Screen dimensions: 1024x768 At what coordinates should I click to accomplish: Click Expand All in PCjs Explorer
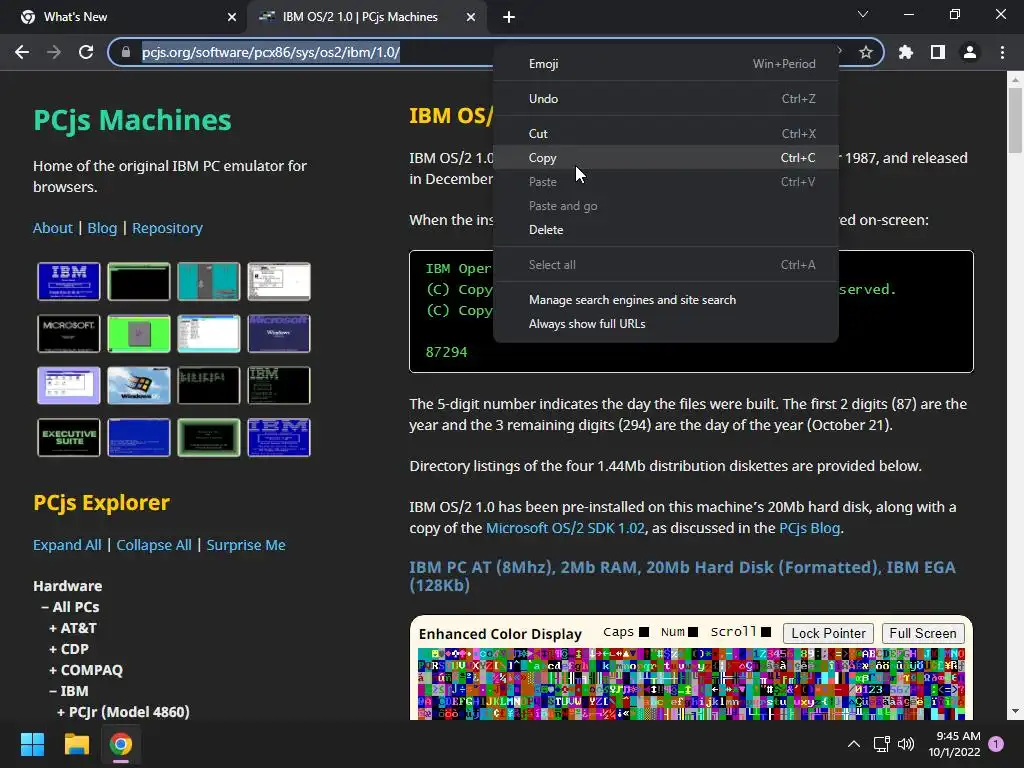pyautogui.click(x=67, y=545)
